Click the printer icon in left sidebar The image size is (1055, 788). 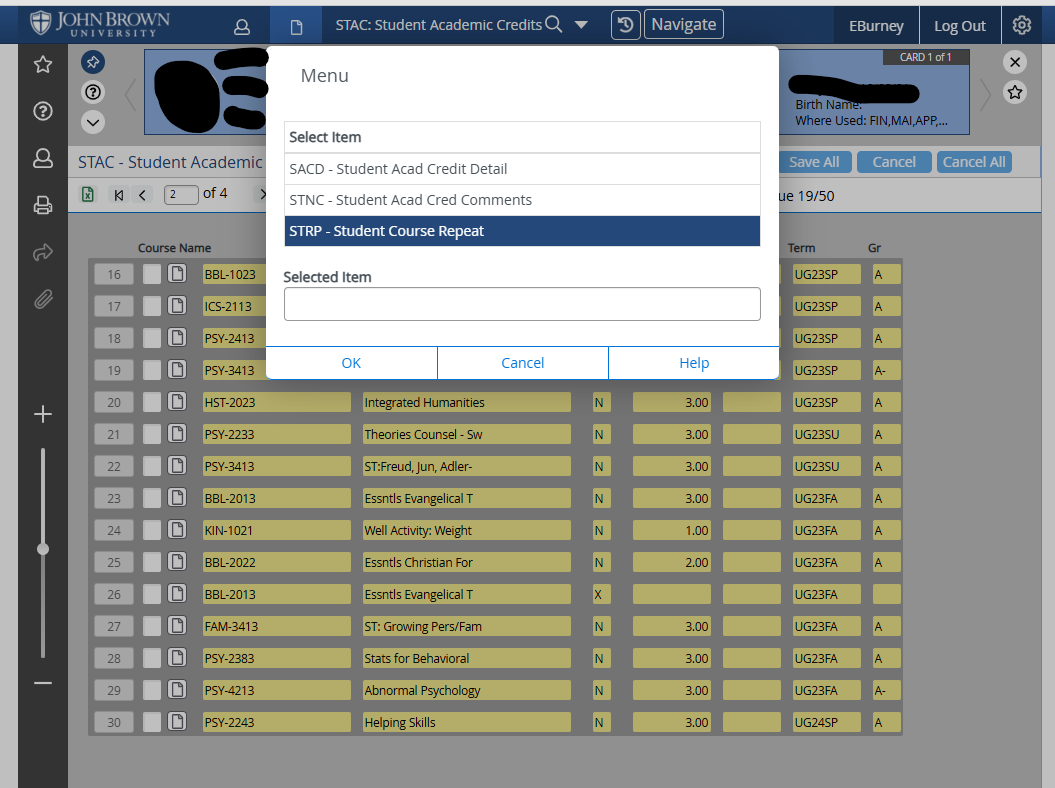click(43, 206)
